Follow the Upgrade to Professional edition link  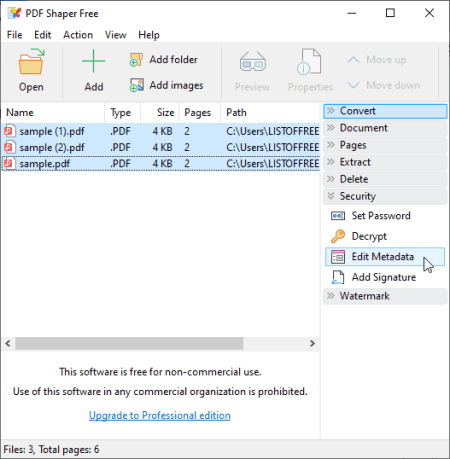(160, 416)
